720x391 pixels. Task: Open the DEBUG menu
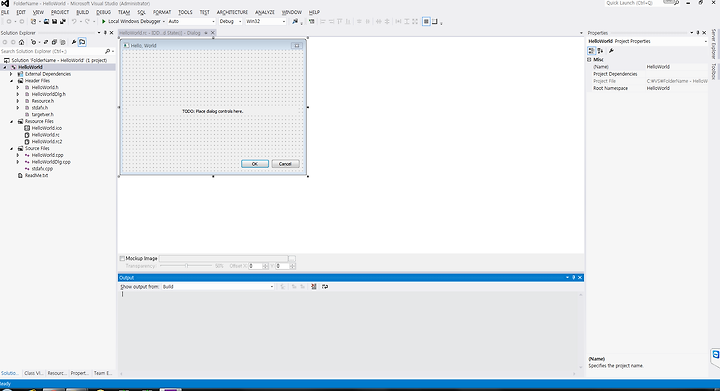pos(103,12)
